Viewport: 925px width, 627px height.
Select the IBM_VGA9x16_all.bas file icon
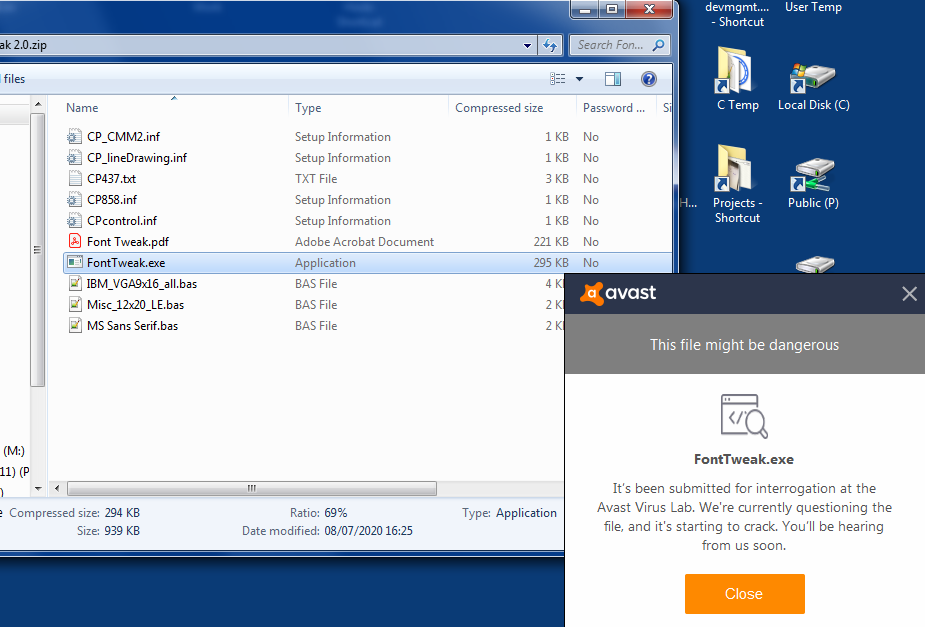(x=74, y=284)
